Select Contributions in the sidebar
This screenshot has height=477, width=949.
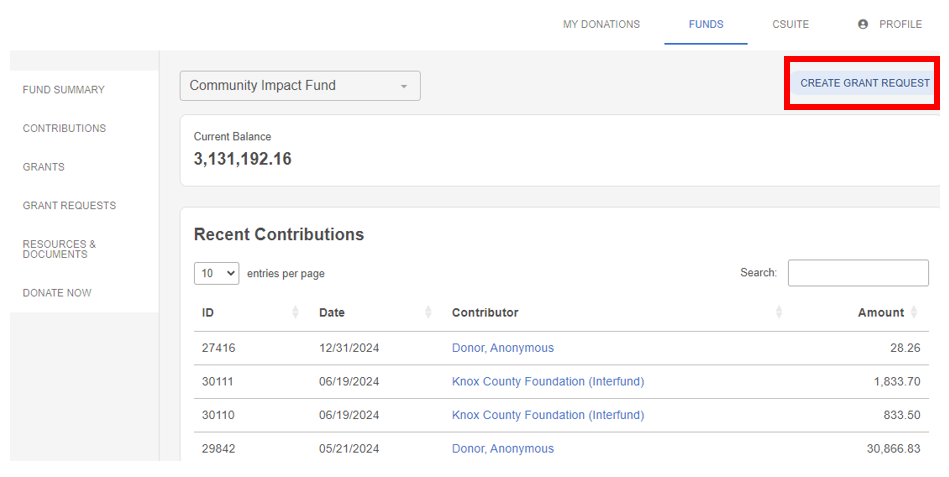[64, 128]
